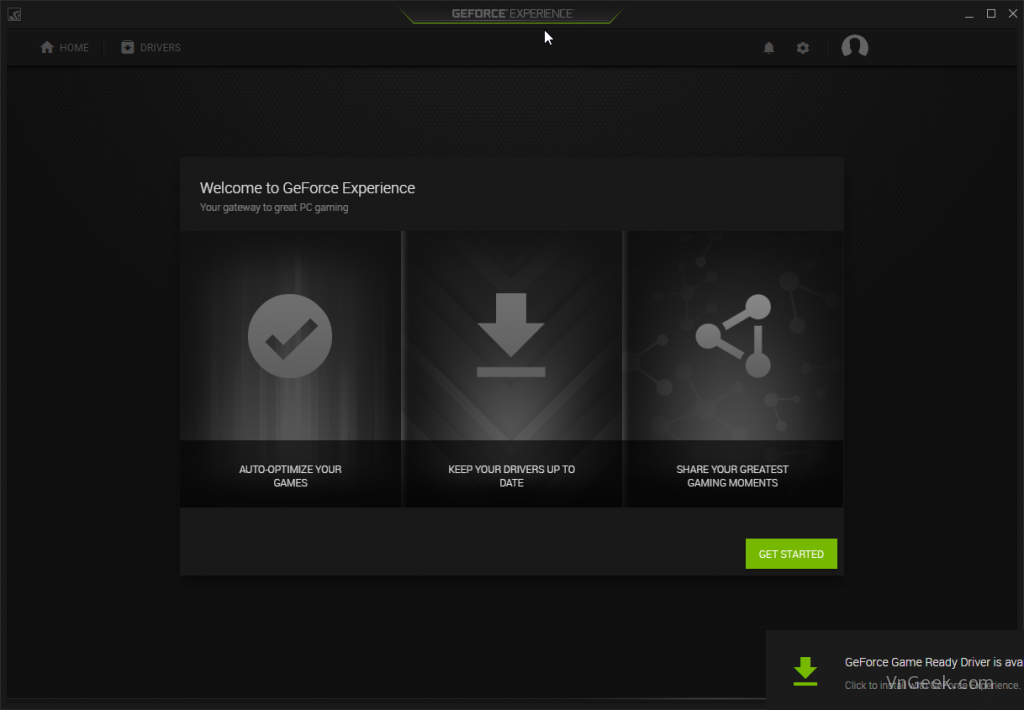
Task: Select 'Keep Your Drivers Up To Date' caption
Action: [x=511, y=476]
